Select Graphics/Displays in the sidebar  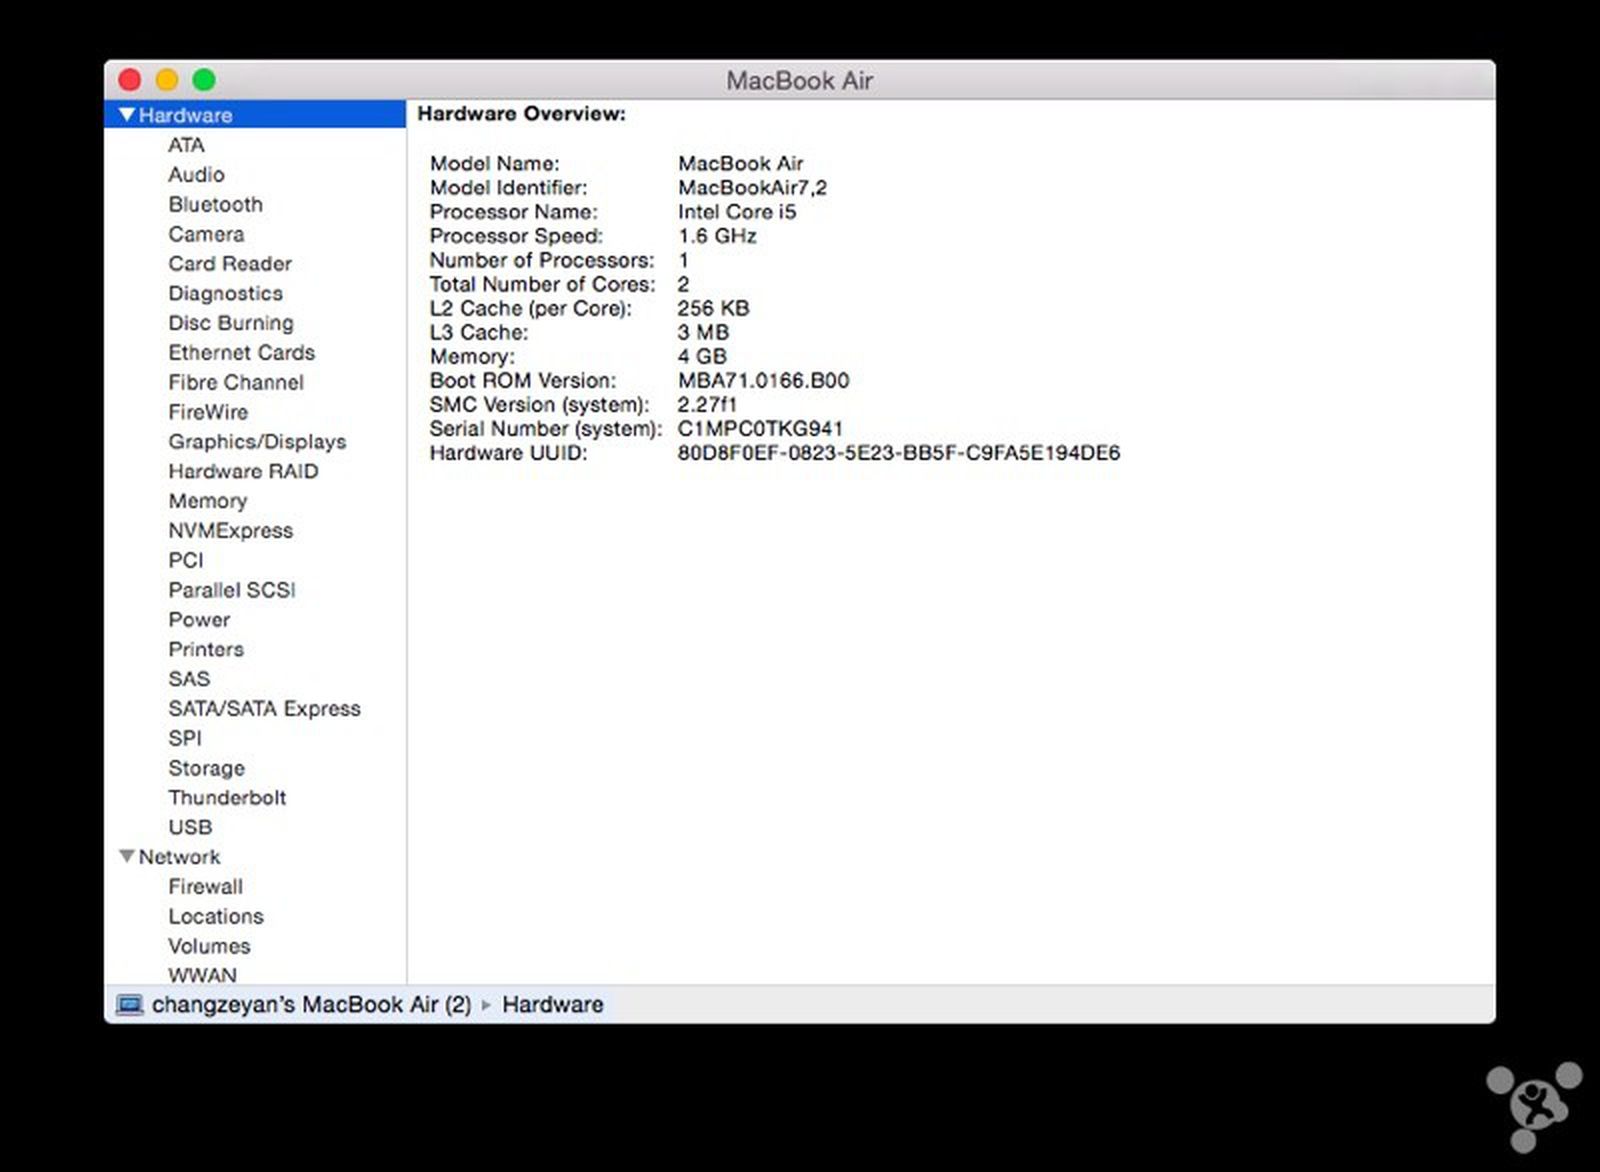tap(257, 441)
